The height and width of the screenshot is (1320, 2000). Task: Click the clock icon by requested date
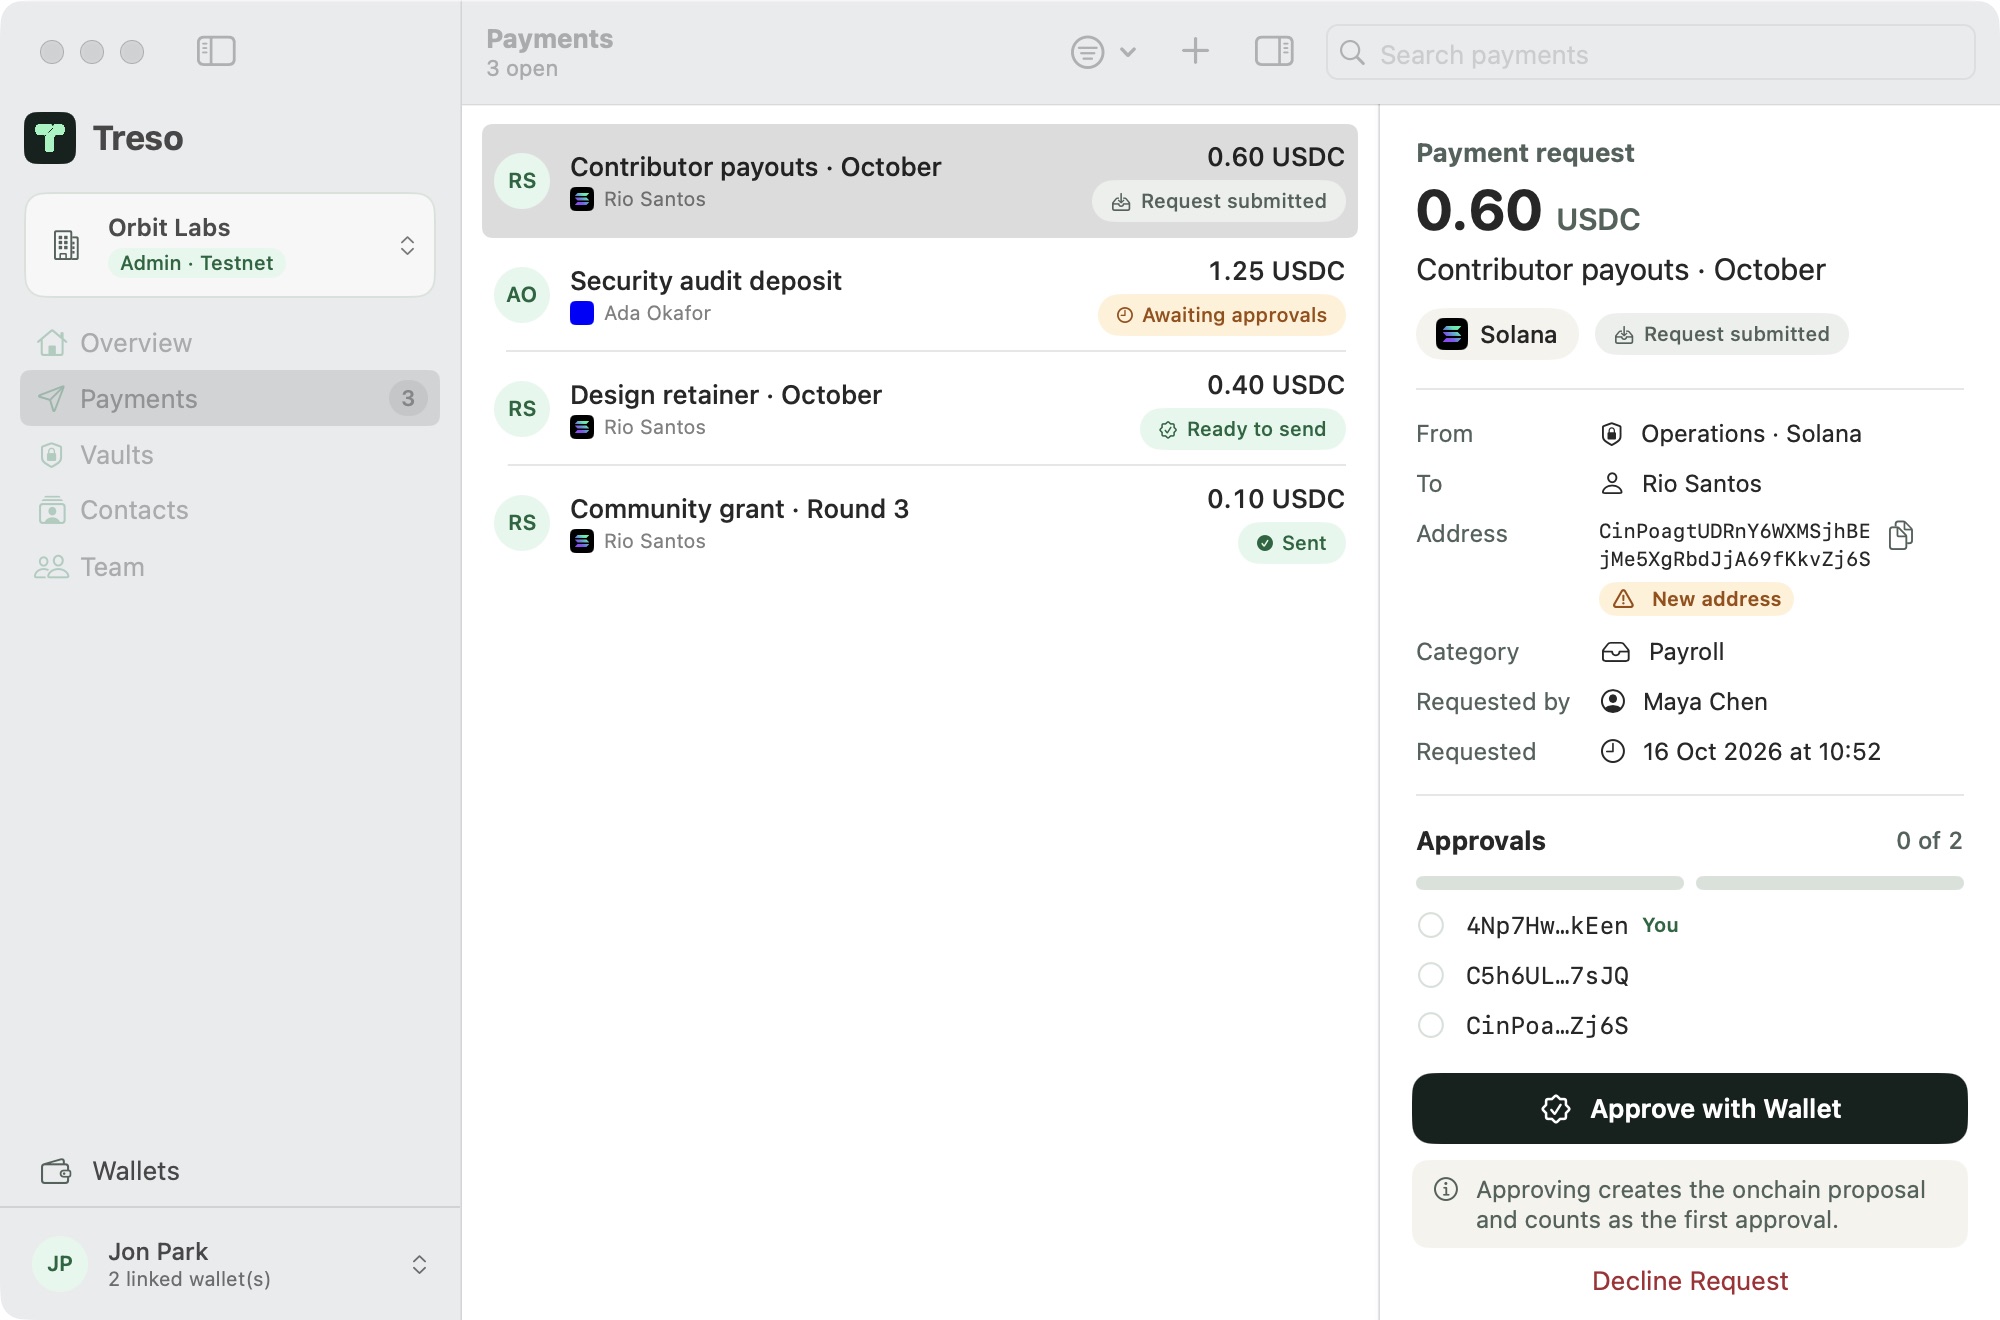coord(1612,751)
